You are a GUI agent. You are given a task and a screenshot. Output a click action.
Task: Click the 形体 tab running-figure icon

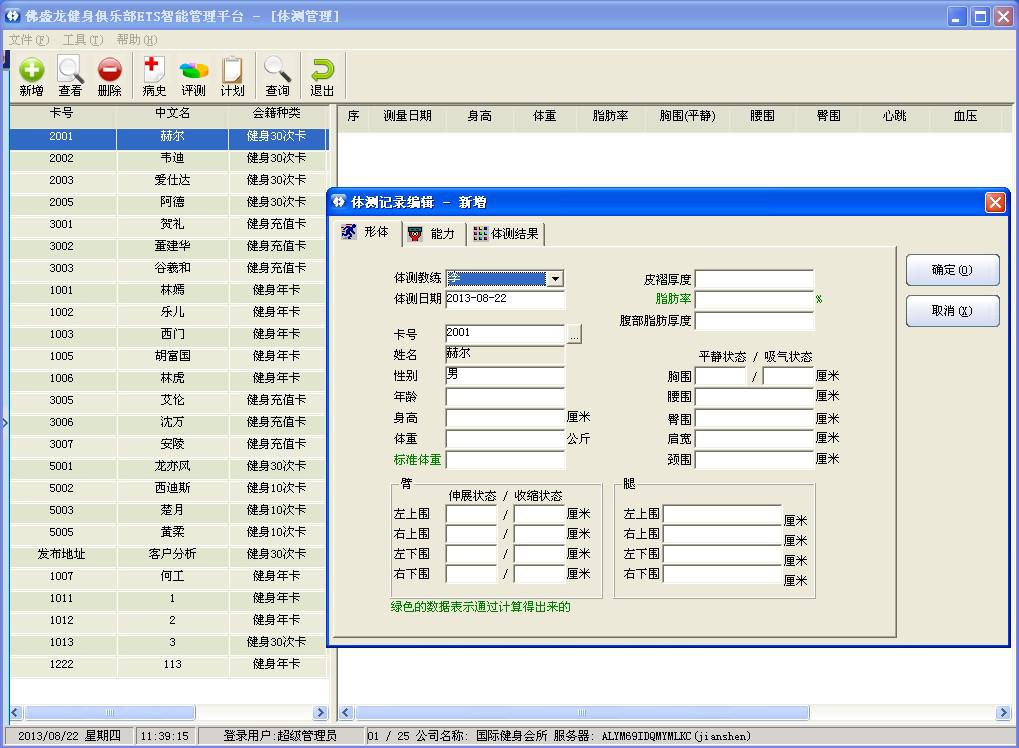350,231
